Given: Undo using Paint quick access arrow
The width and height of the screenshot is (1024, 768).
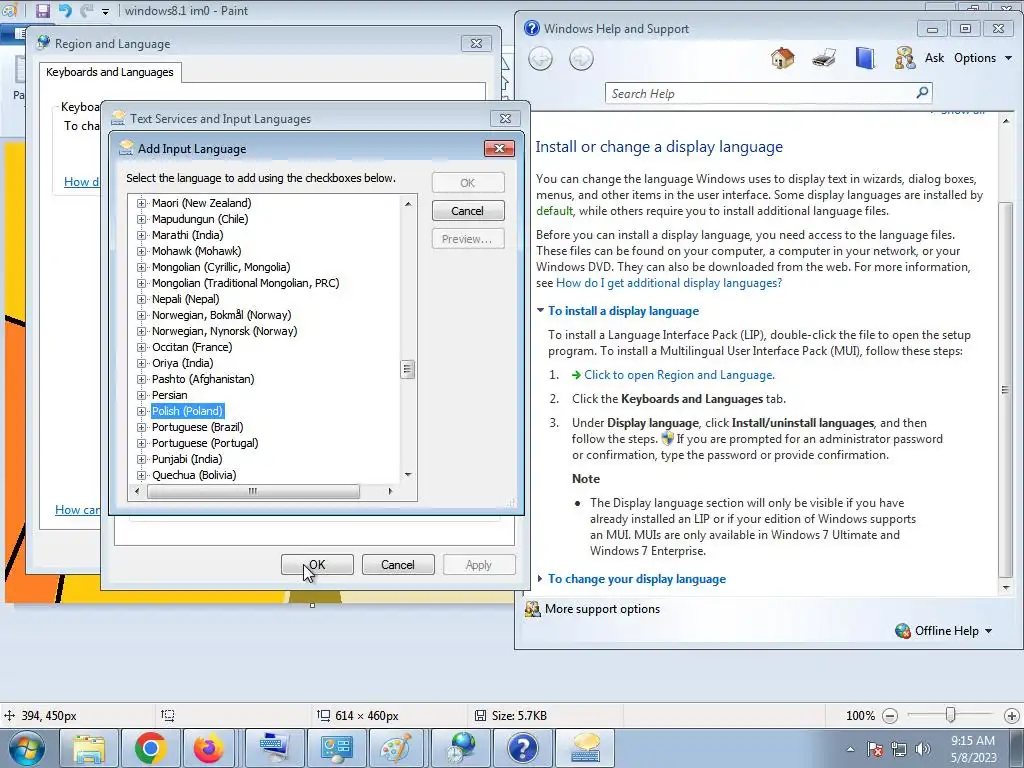Looking at the screenshot, I should [x=65, y=10].
